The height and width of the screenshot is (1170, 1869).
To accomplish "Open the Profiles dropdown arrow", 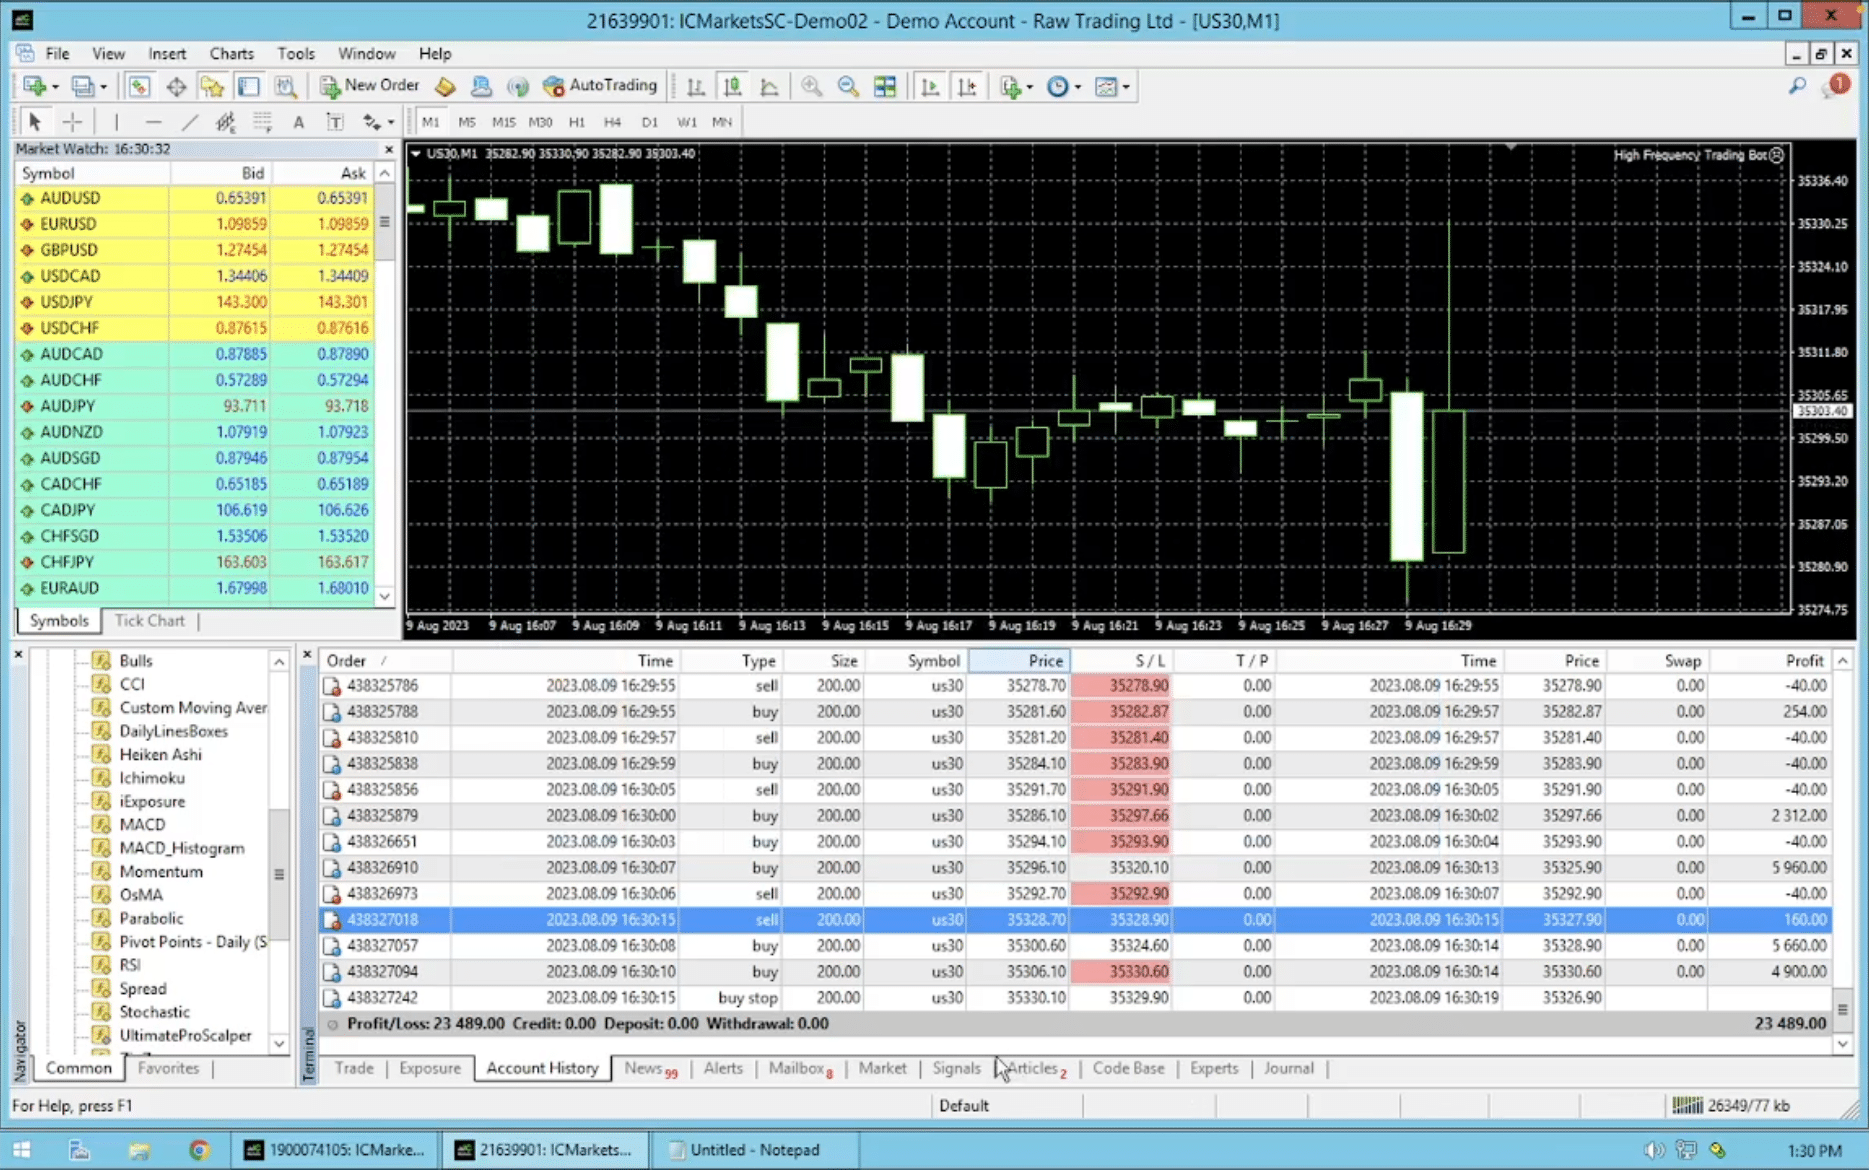I will pos(103,87).
